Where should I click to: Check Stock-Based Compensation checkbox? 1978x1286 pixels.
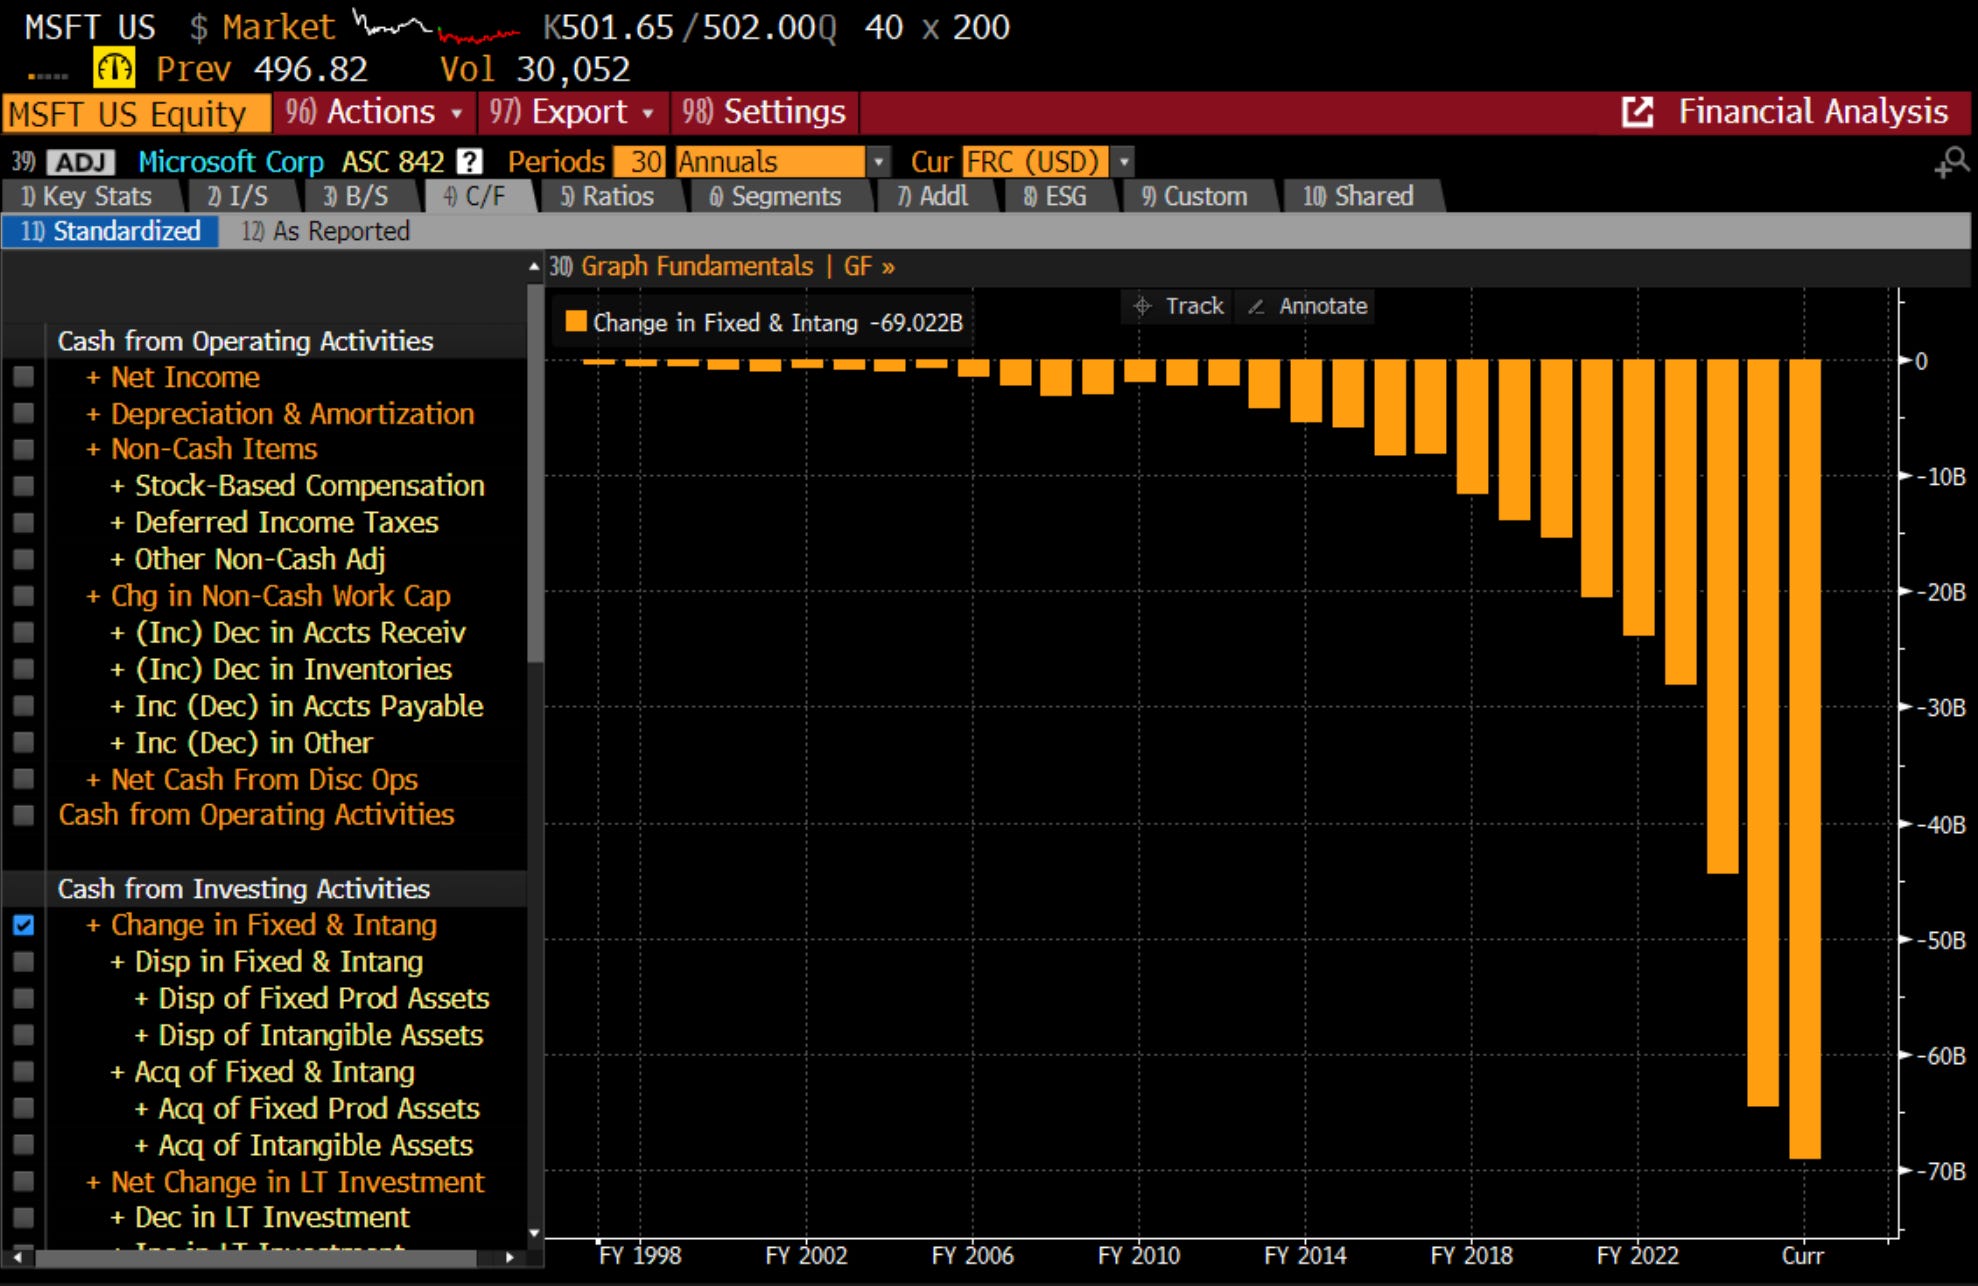click(x=23, y=486)
